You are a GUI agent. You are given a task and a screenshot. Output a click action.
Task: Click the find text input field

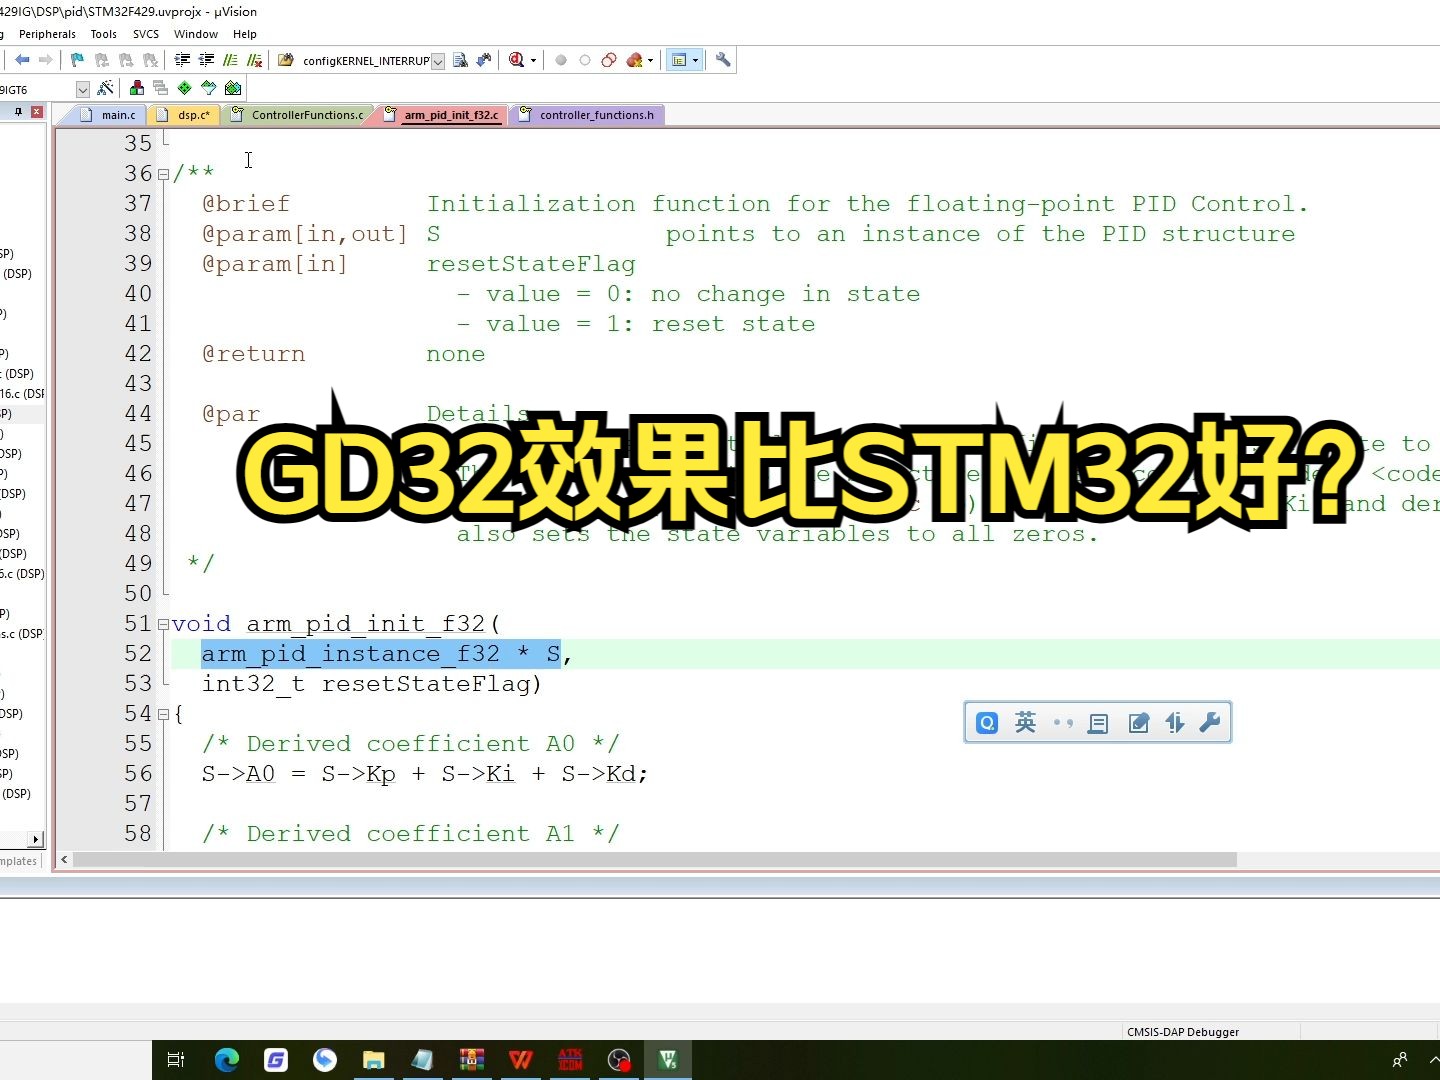click(364, 61)
